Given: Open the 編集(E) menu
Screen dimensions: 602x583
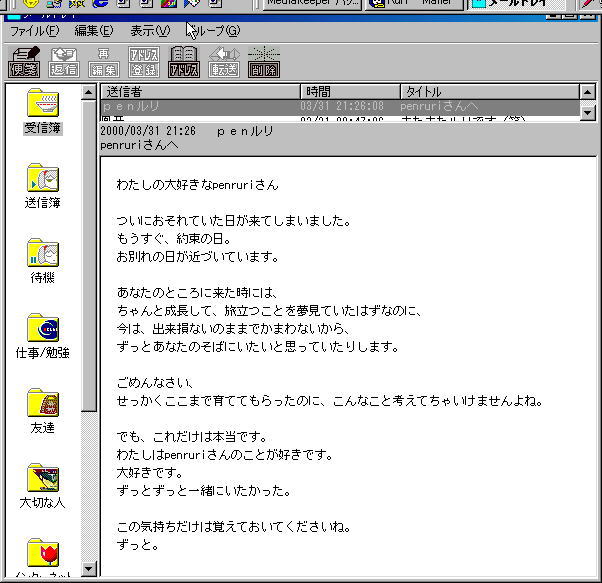Looking at the screenshot, I should (x=93, y=31).
